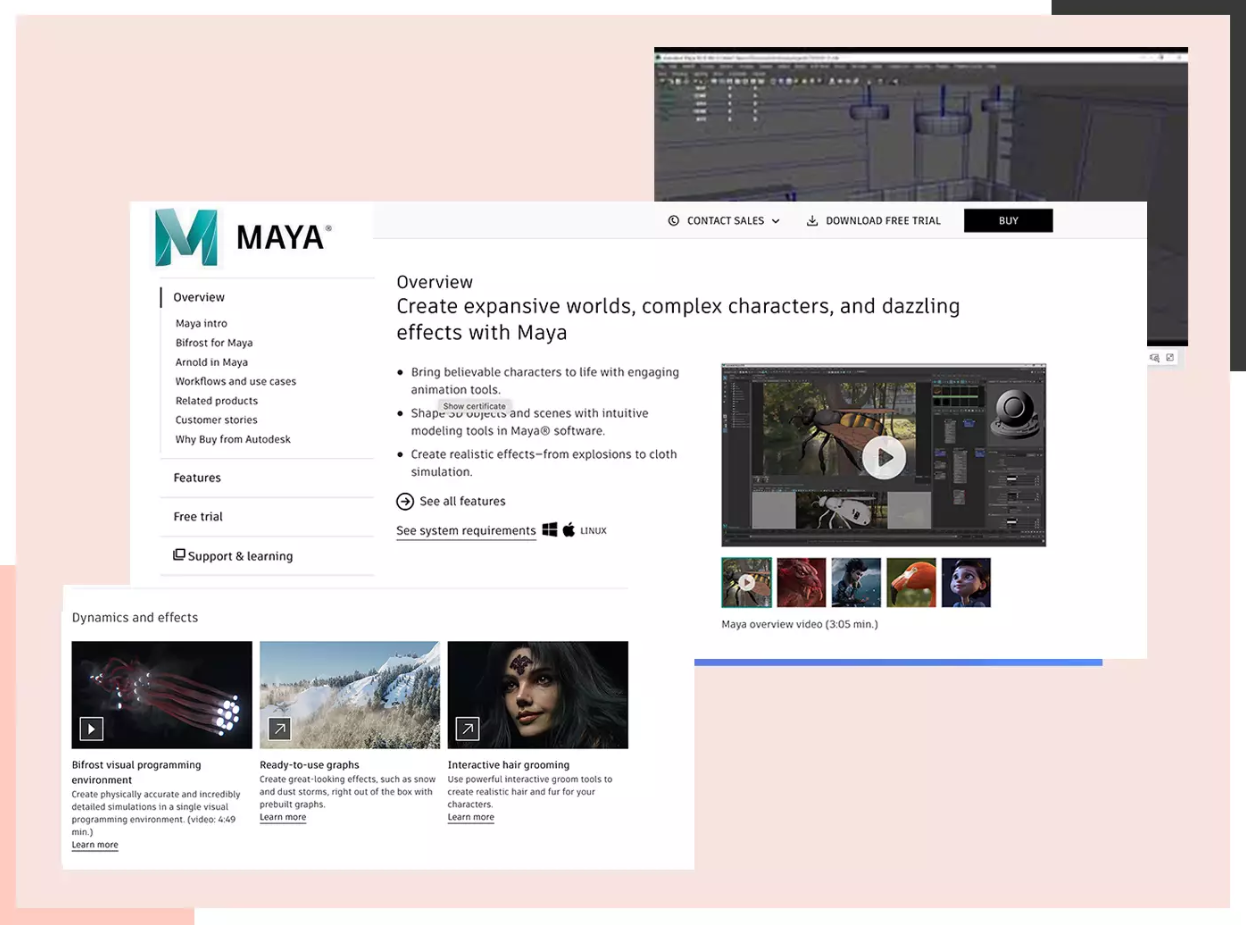Image resolution: width=1246 pixels, height=925 pixels.
Task: Expand the Free trial sidebar section
Action: (x=198, y=517)
